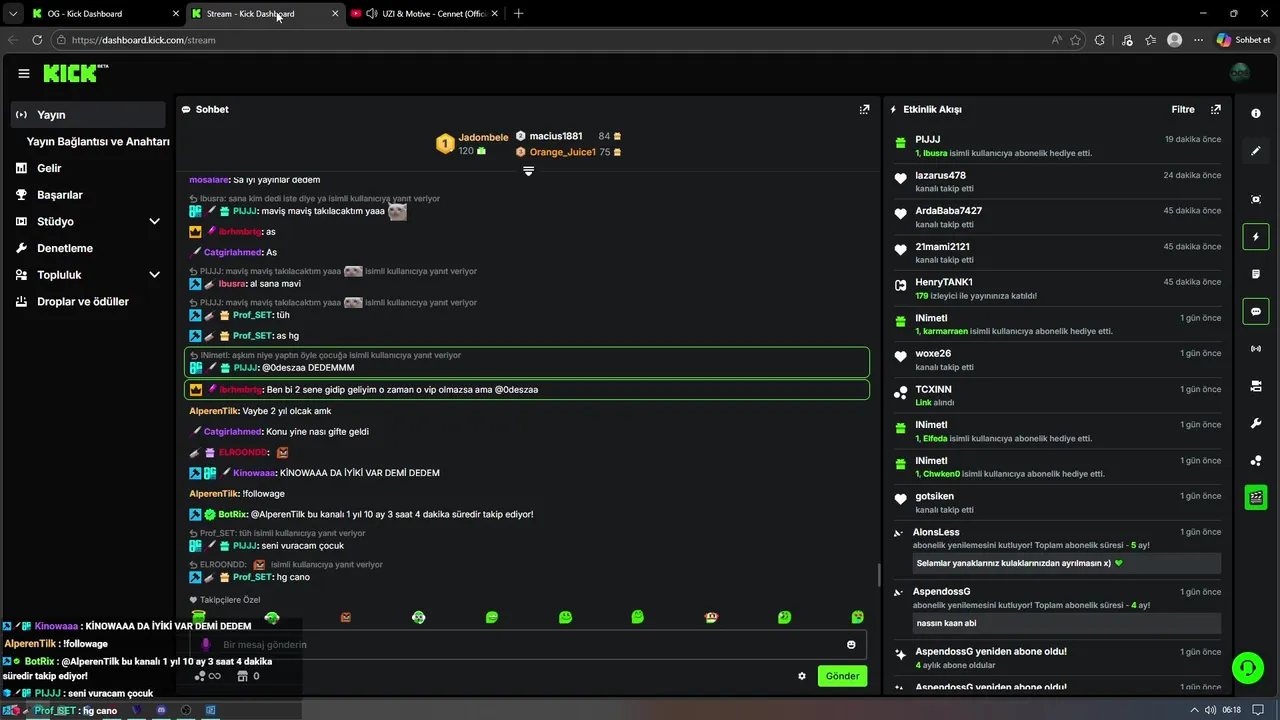Expand the Topluluk menu chevron

coord(154,274)
